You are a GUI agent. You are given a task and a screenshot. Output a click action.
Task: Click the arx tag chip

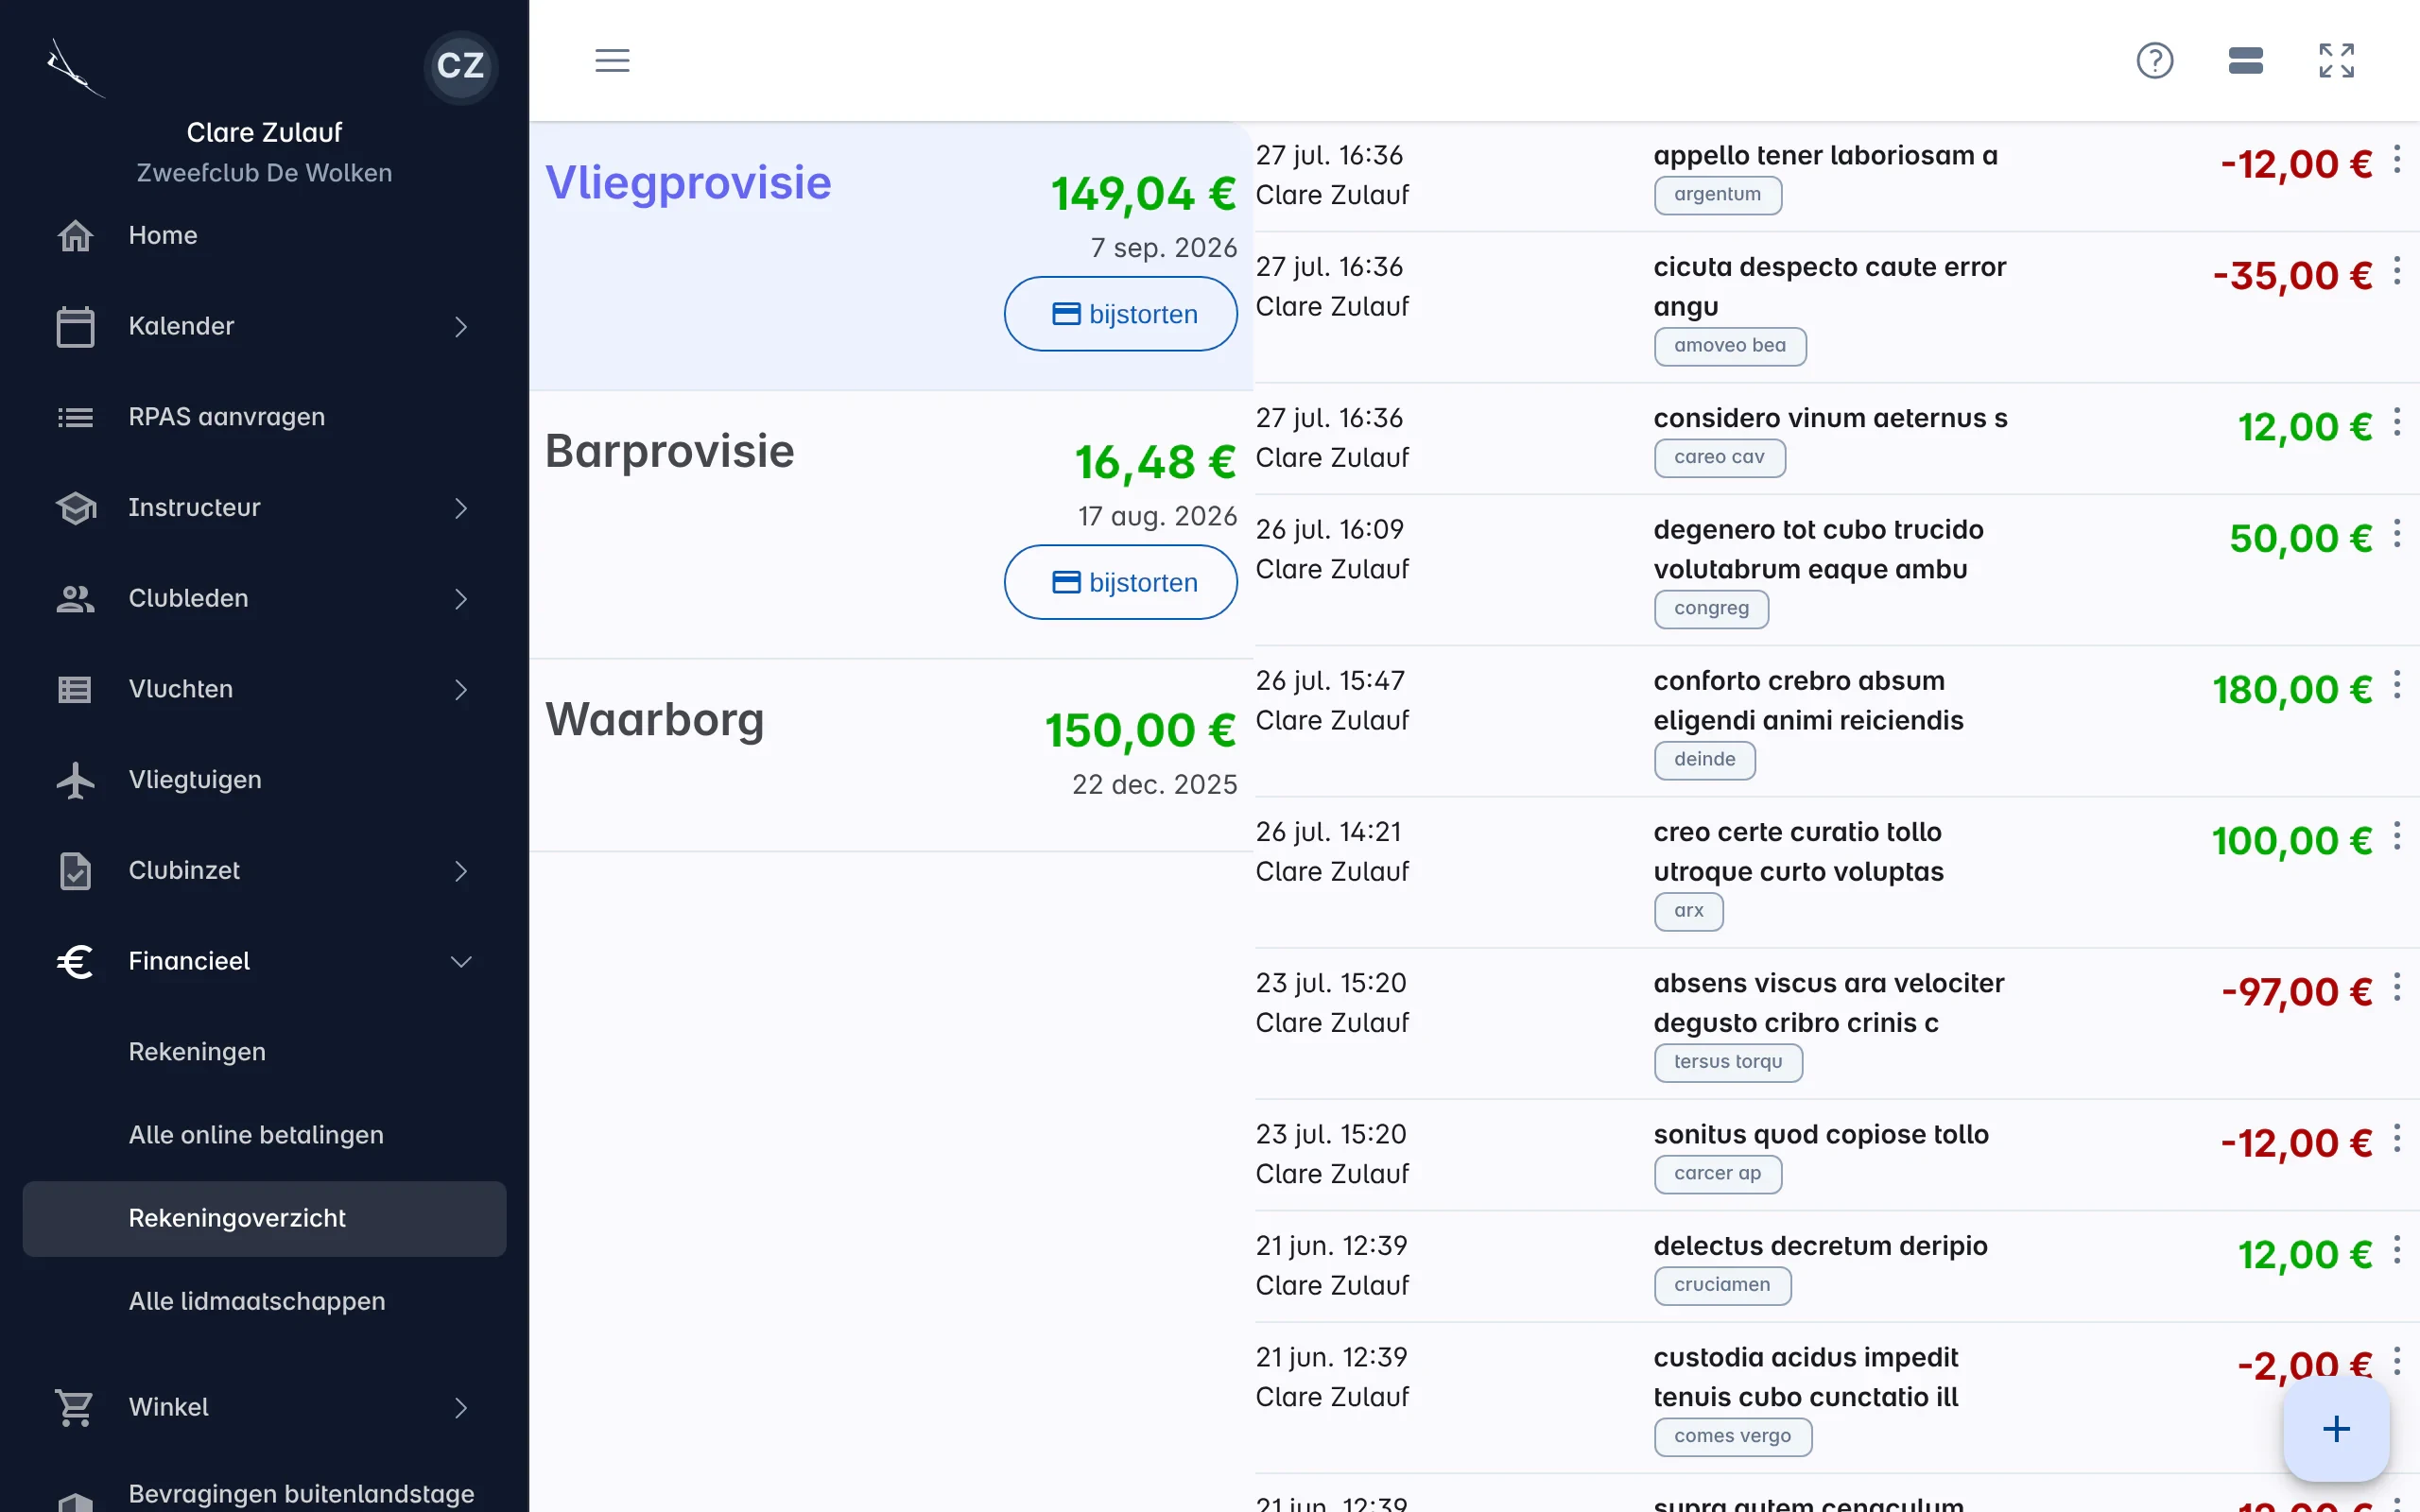[1688, 911]
